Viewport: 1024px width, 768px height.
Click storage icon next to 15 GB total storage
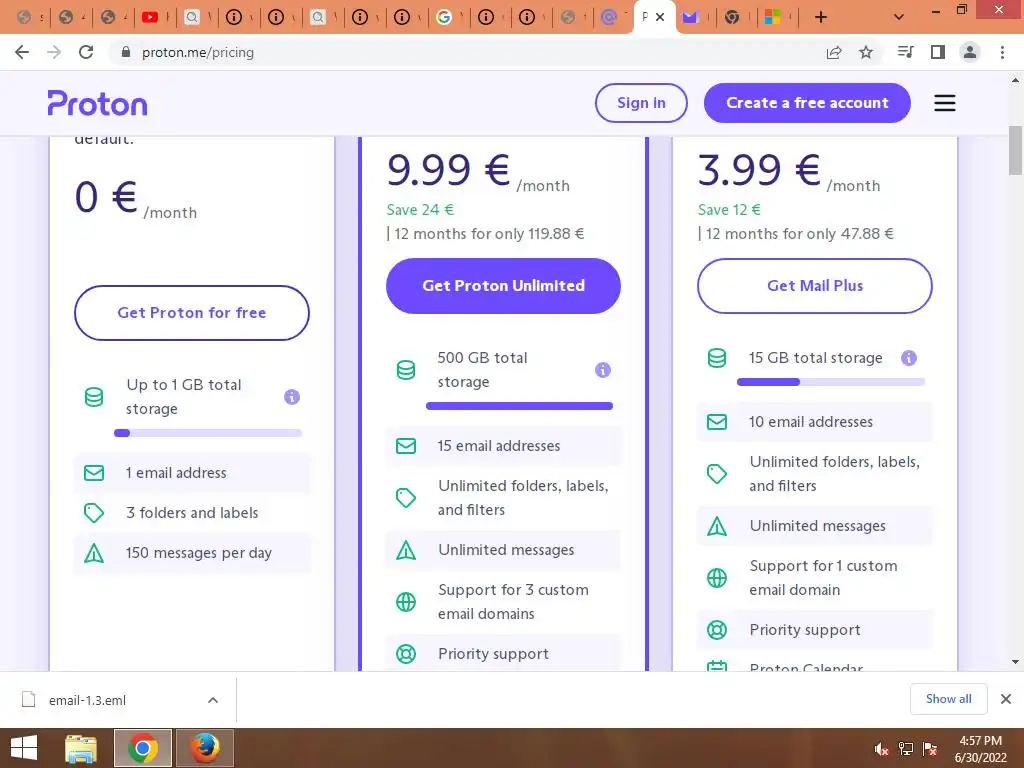[716, 358]
